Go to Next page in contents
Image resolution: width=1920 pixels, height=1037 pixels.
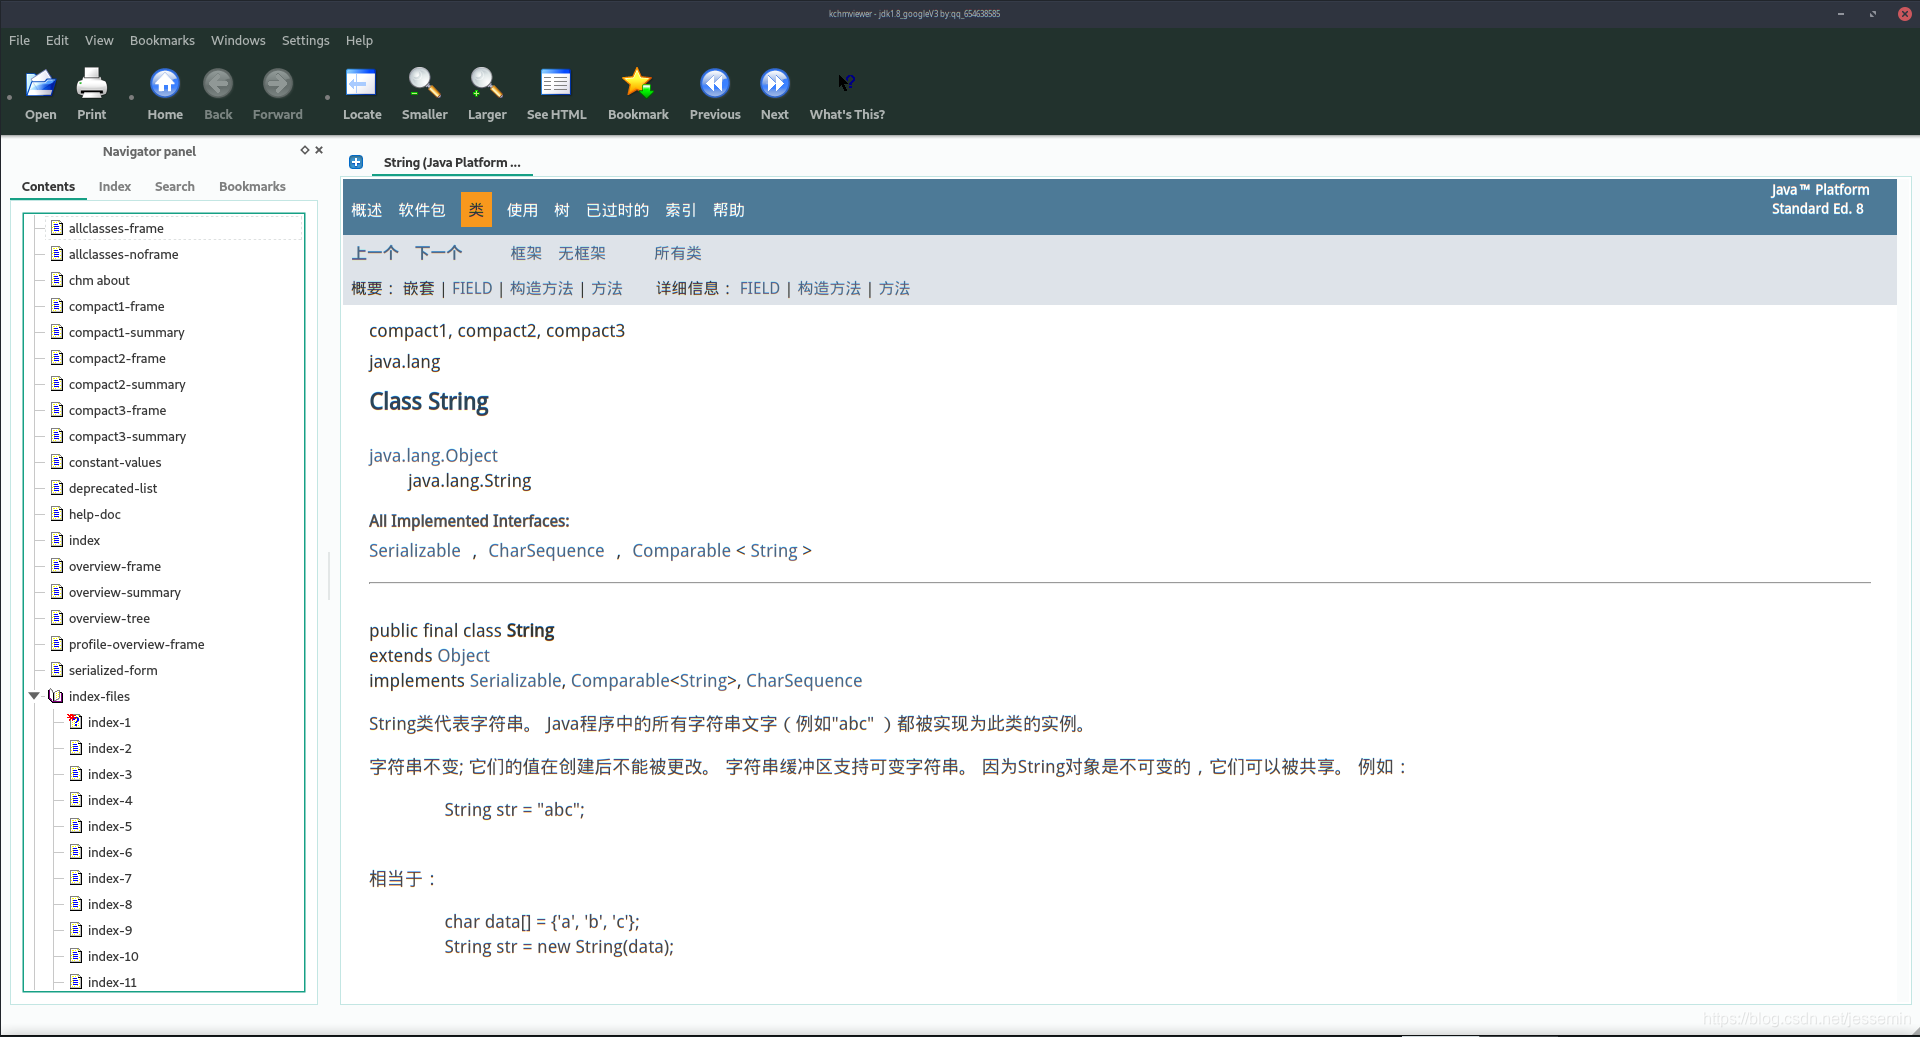point(774,94)
